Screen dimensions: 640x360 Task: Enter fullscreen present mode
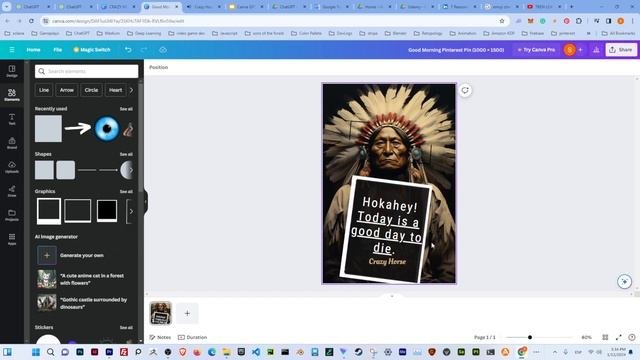(x=619, y=337)
